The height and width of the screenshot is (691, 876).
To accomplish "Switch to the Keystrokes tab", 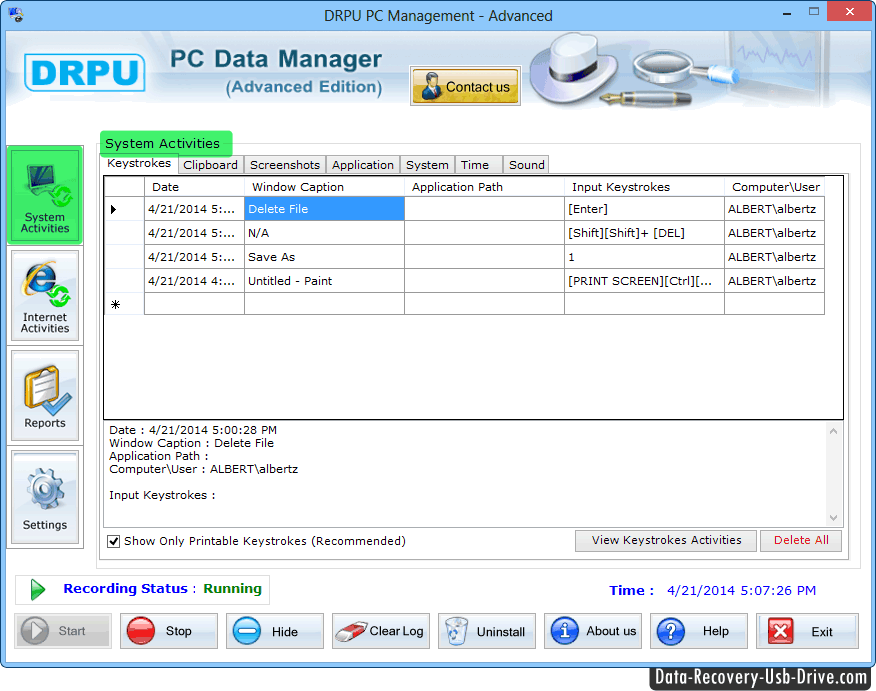I will (139, 163).
